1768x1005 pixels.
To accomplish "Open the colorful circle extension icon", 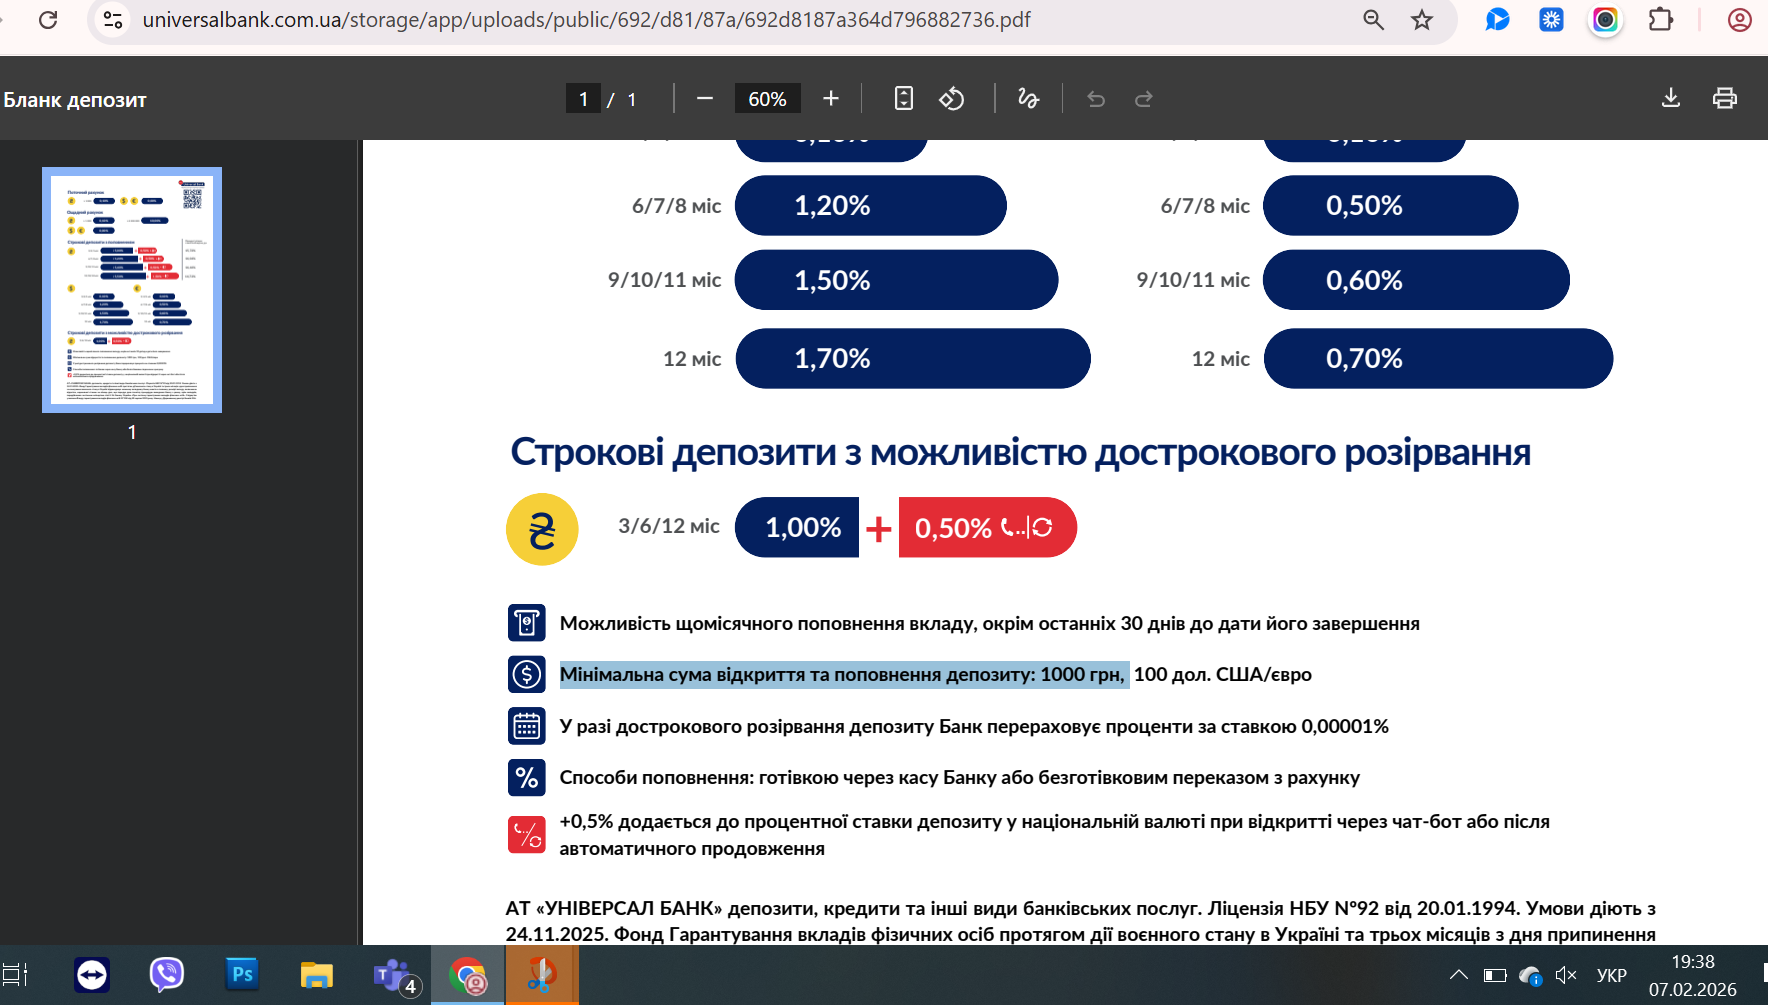I will click(x=1605, y=20).
